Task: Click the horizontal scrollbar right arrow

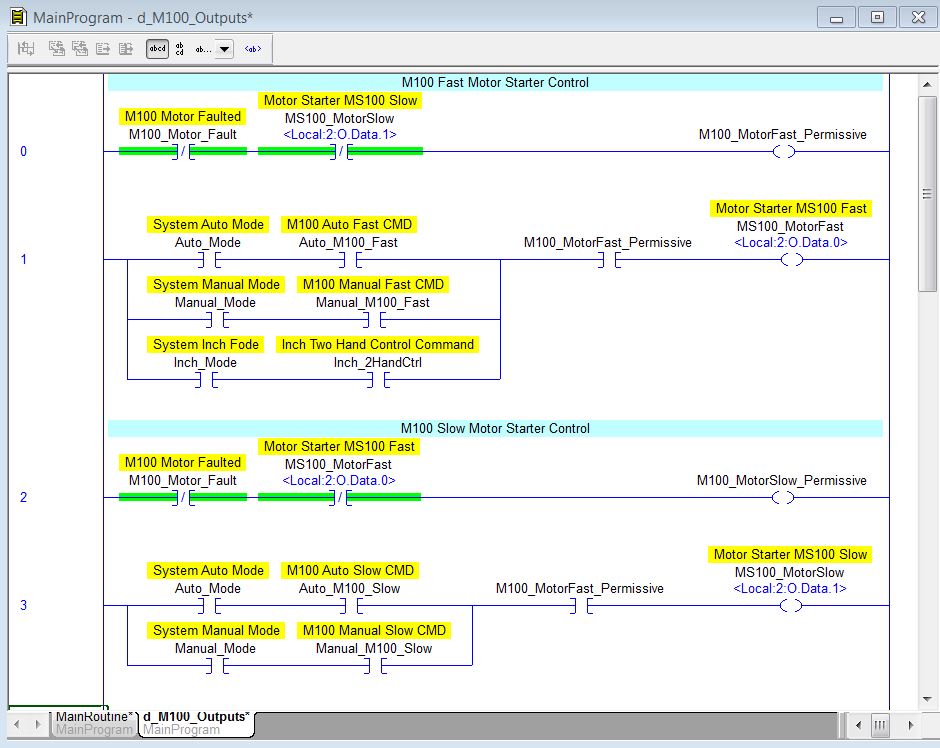Action: [911, 725]
